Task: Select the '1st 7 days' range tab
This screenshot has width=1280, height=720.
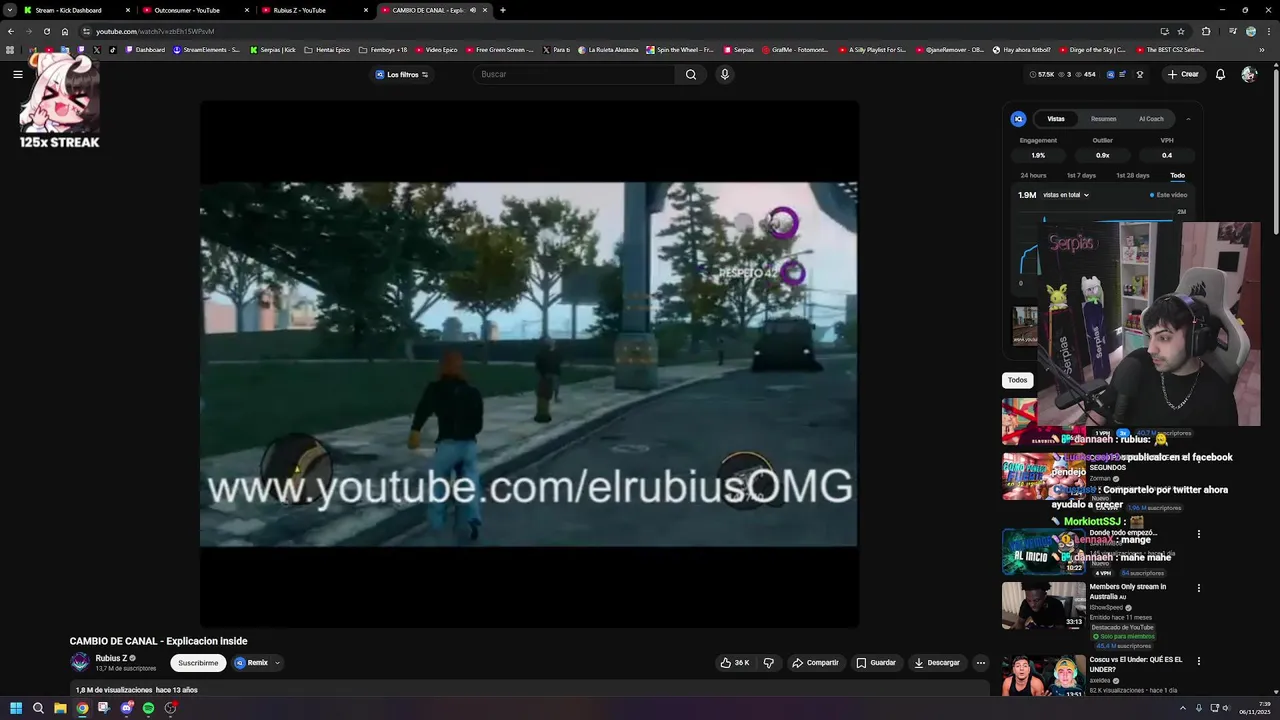Action: point(1081,176)
